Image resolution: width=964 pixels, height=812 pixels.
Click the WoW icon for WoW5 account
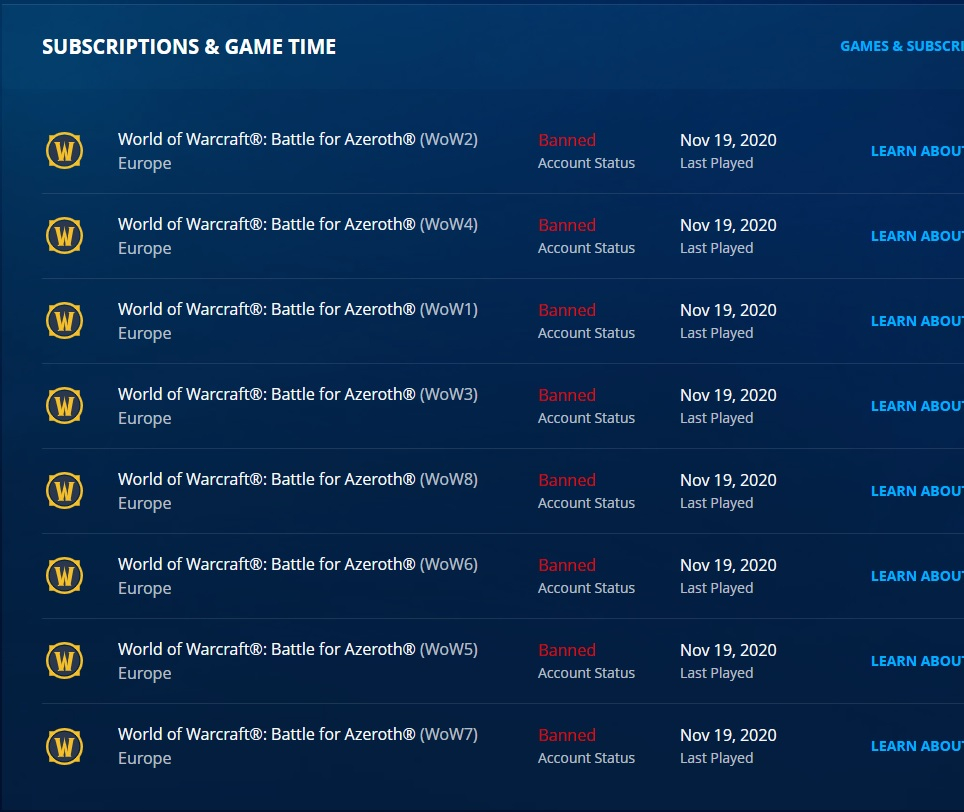[65, 660]
